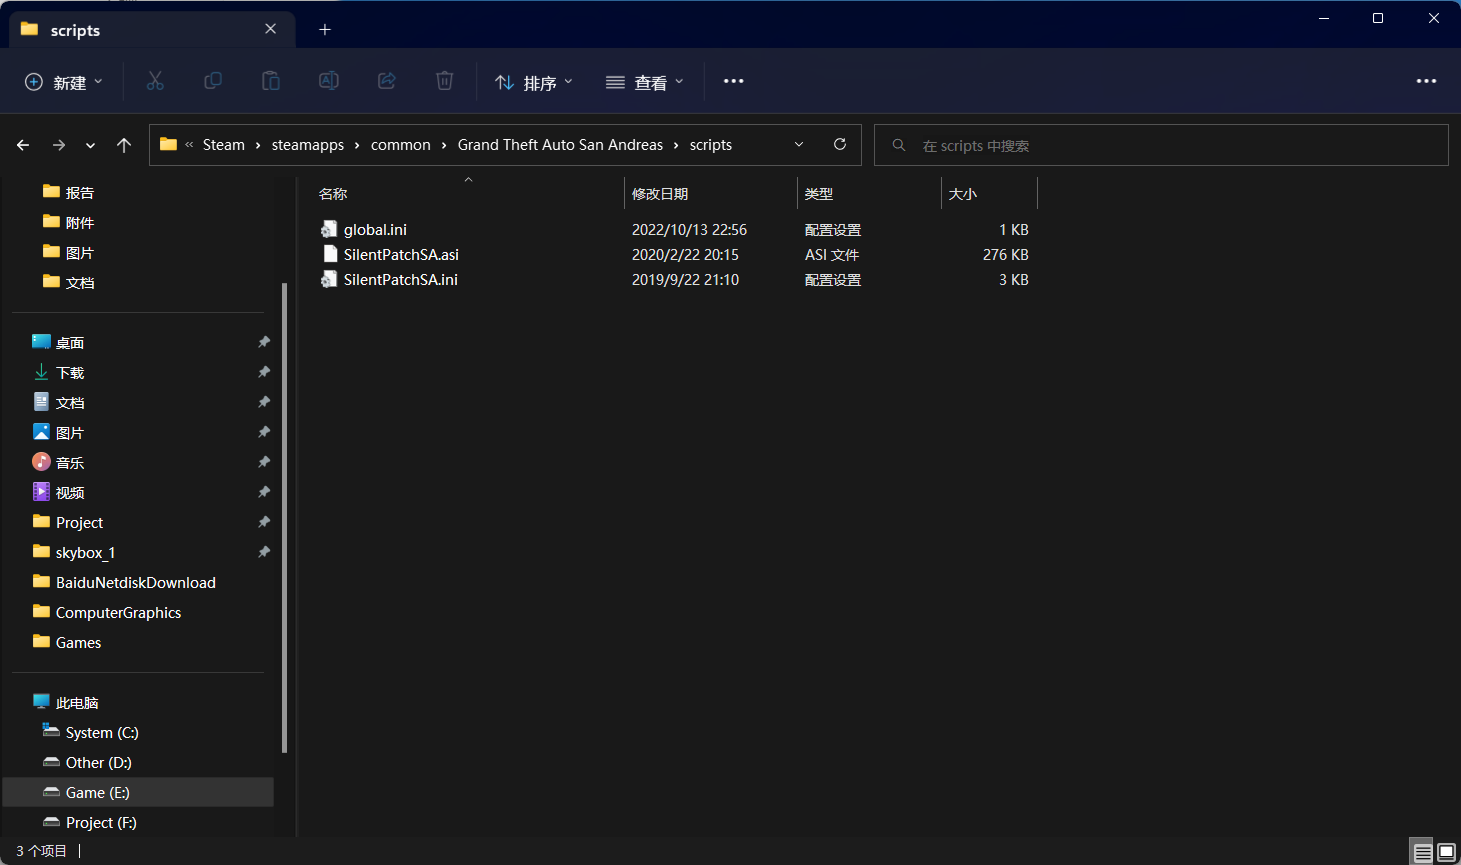
Task: Expand chevron after steamapps in path
Action: tap(357, 145)
